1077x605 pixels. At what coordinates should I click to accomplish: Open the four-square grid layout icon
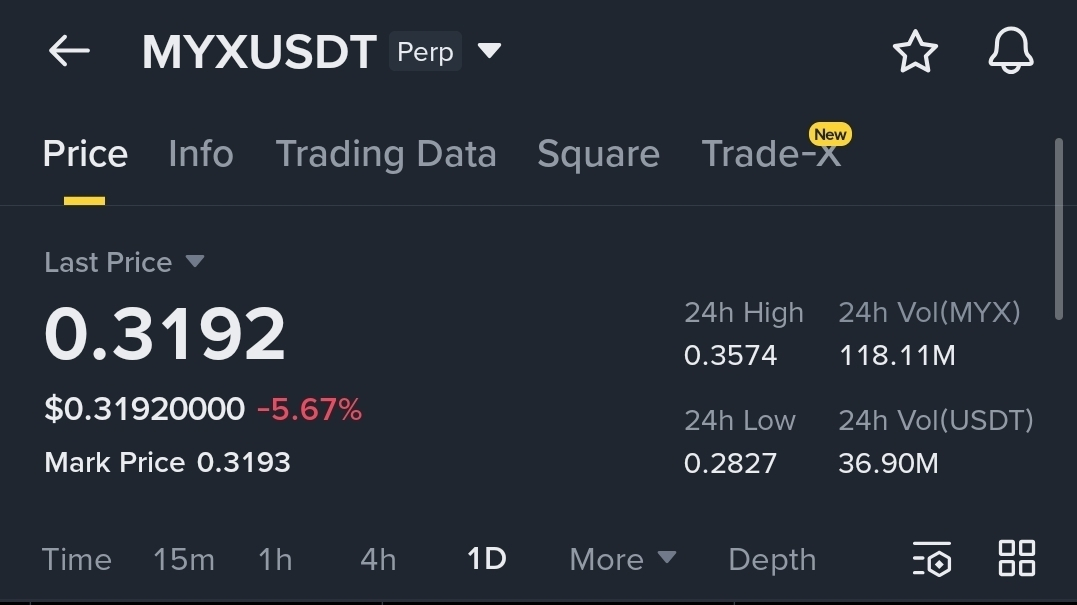click(x=1017, y=558)
